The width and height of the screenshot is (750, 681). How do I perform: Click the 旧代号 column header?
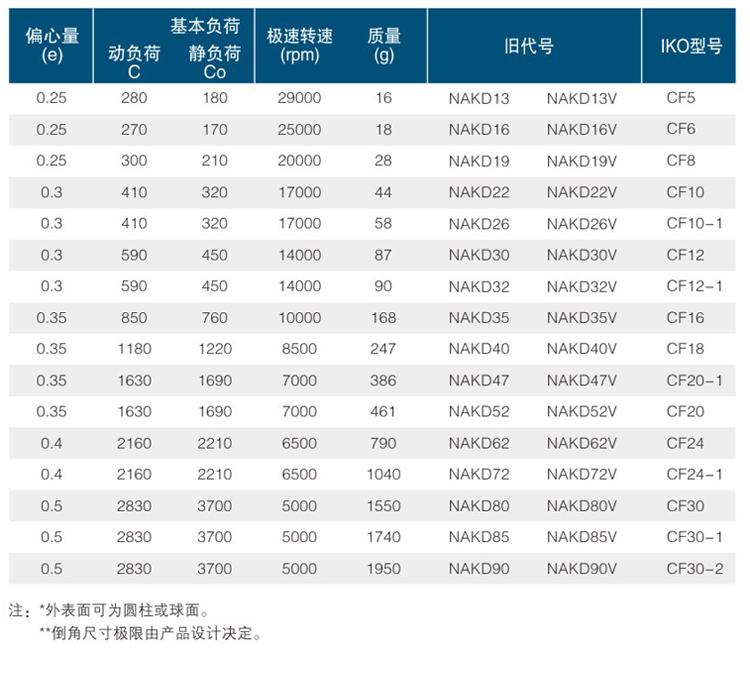pos(536,47)
